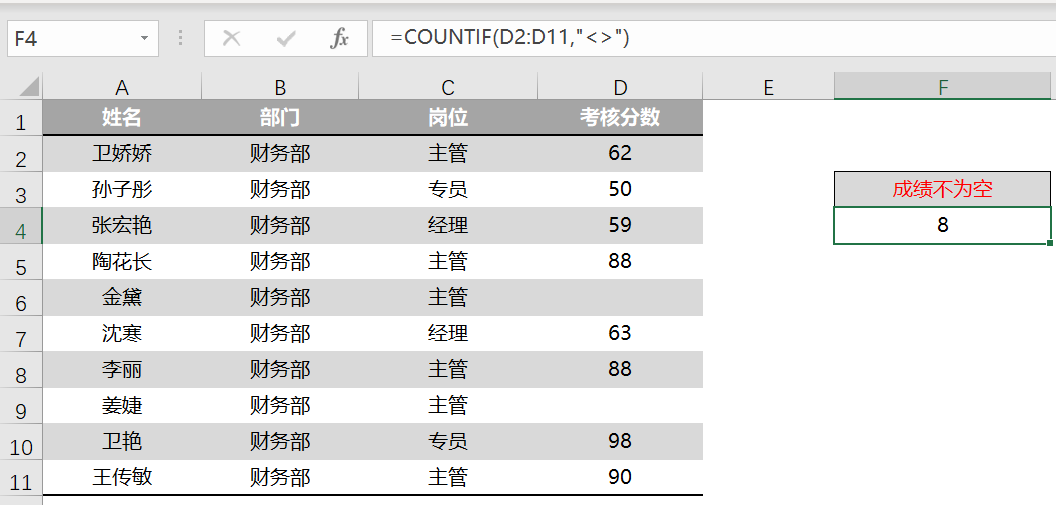This screenshot has height=505, width=1056.
Task: Click the Cancel (X) formula bar icon
Action: 232,38
